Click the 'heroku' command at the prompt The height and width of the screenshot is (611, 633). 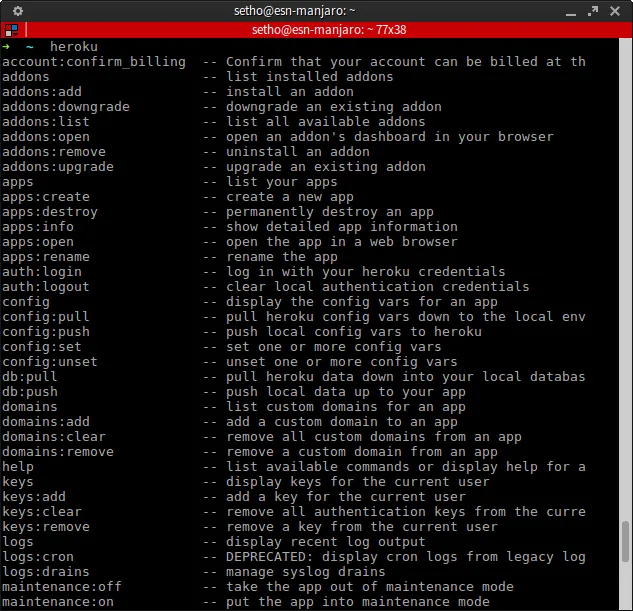[74, 46]
